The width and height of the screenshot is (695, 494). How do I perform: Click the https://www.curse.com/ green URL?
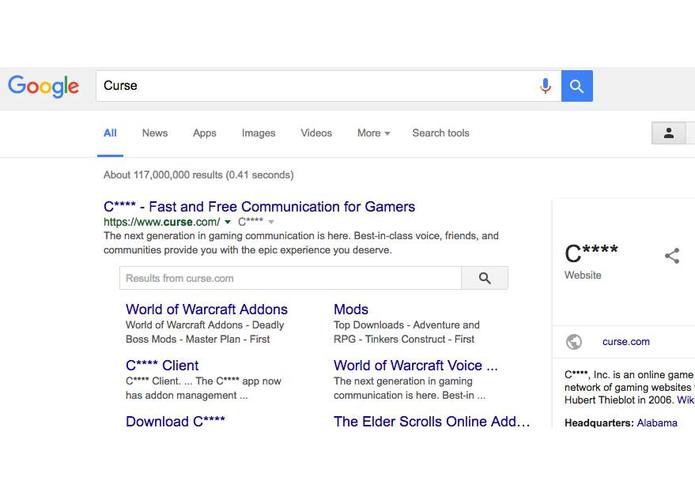(x=161, y=222)
